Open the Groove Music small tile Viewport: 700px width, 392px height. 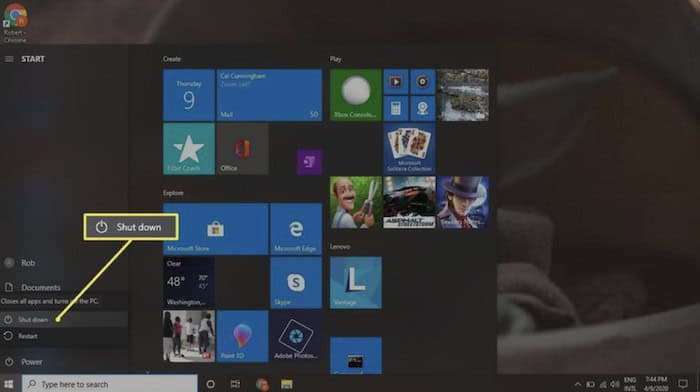click(422, 82)
